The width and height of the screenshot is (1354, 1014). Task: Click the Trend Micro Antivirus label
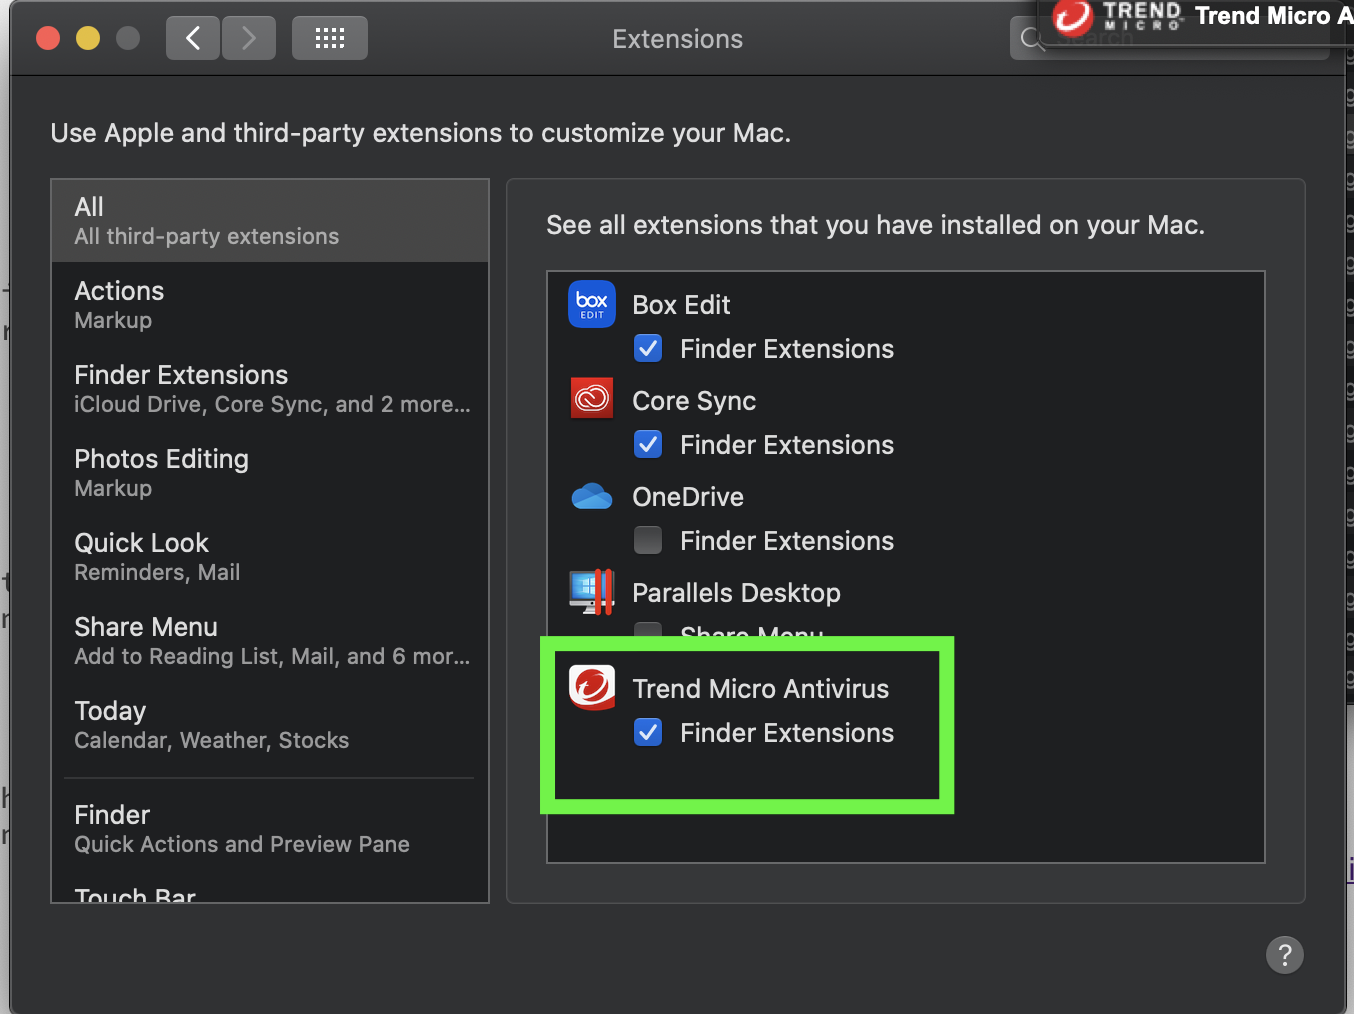[x=760, y=689]
